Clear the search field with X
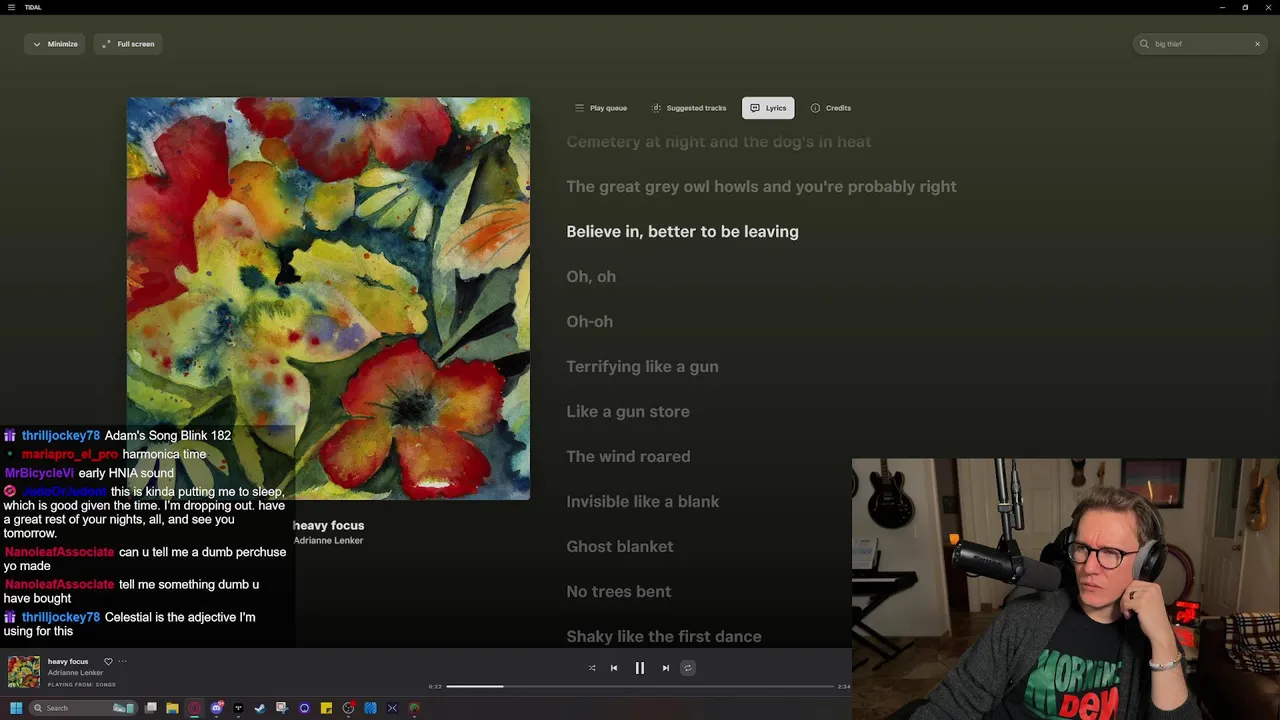Image resolution: width=1280 pixels, height=720 pixels. tap(1257, 44)
